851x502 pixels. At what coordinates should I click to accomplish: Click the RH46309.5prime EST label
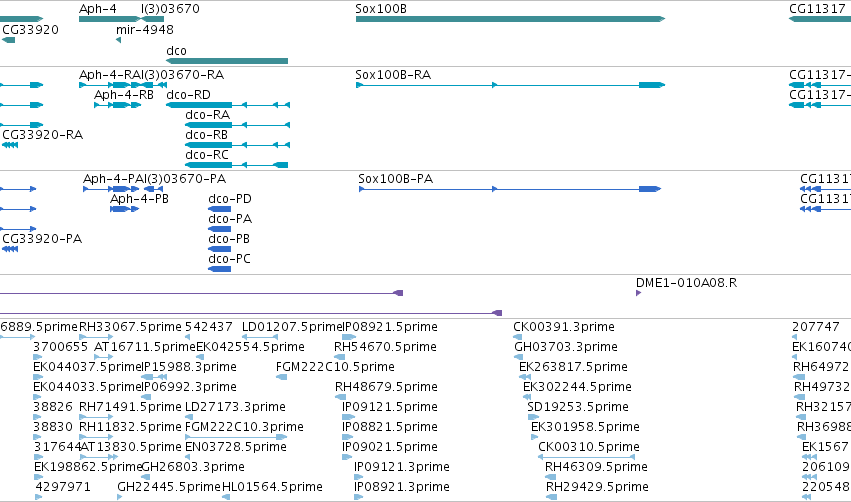(596, 467)
